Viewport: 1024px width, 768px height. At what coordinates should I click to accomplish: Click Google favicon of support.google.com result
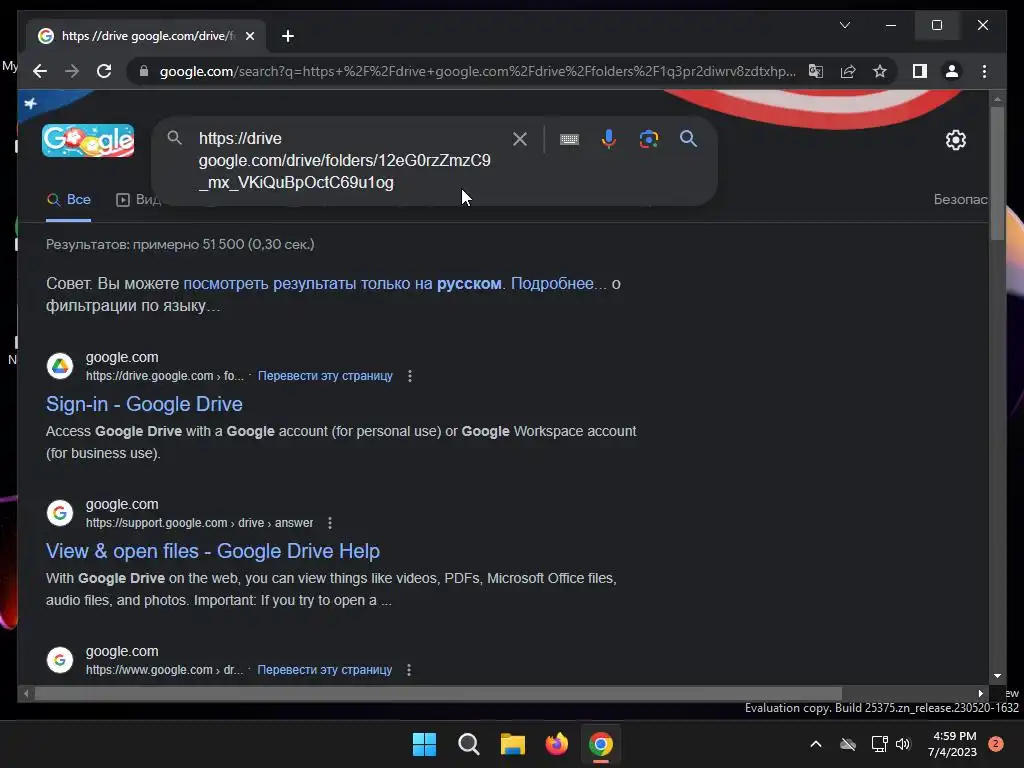coord(59,513)
